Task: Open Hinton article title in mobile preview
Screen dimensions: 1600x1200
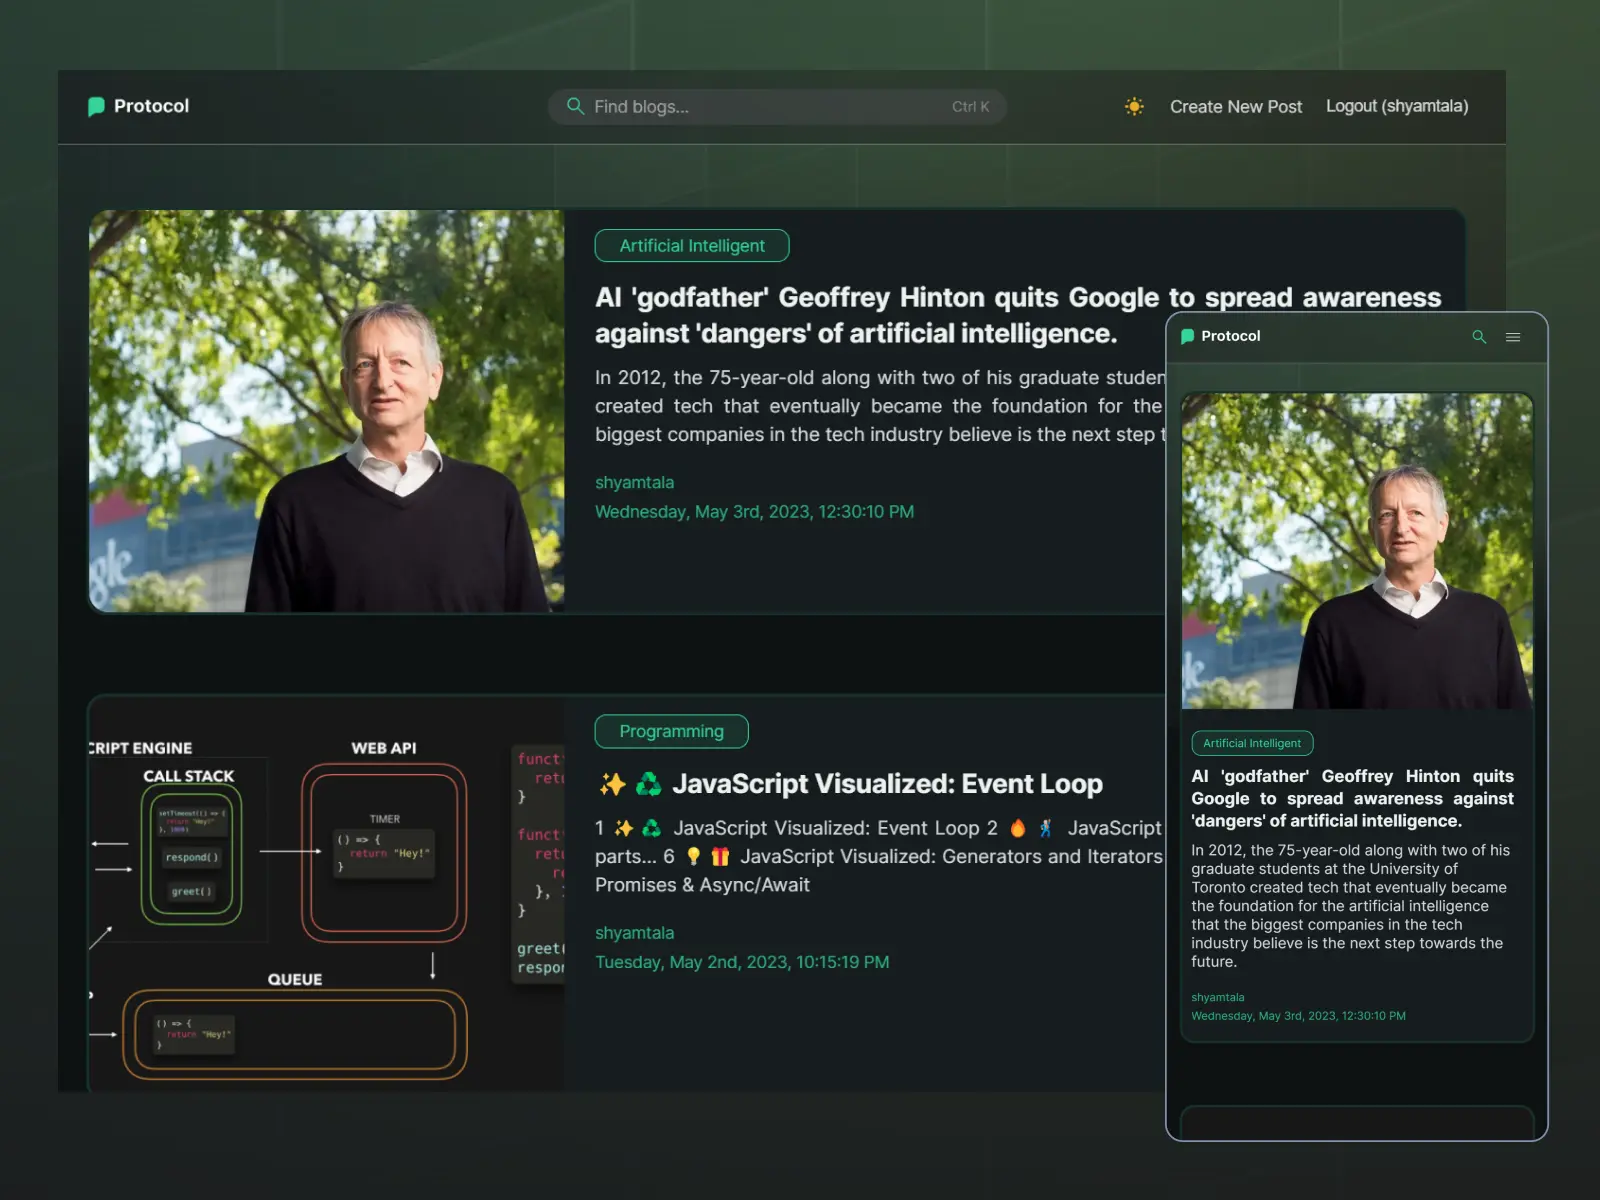Action: [x=1352, y=798]
